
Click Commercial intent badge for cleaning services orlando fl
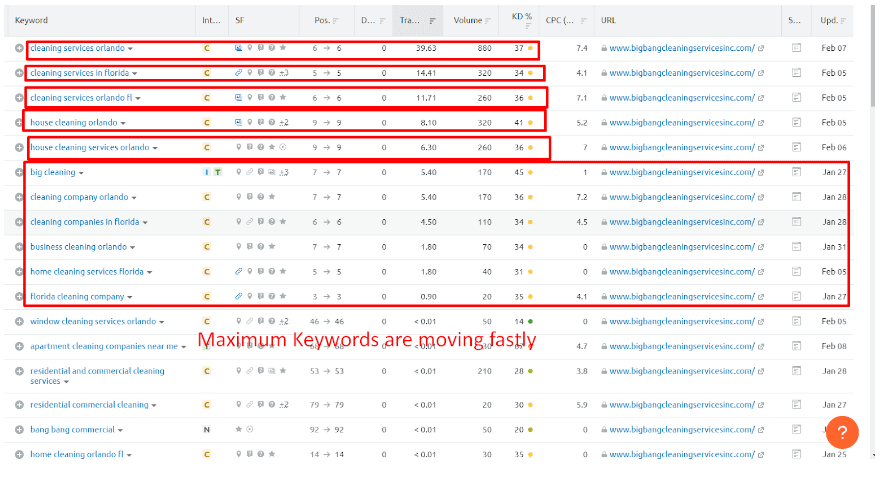[x=207, y=98]
